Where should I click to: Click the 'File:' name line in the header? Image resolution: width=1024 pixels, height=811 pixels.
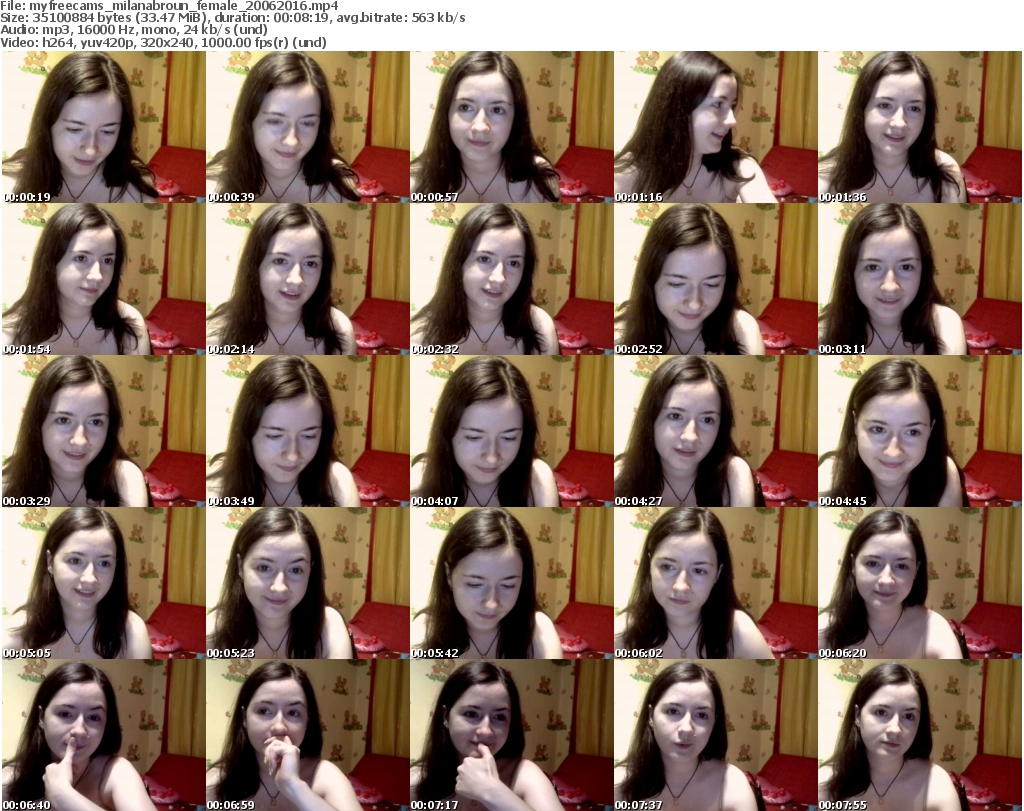tap(169, 6)
